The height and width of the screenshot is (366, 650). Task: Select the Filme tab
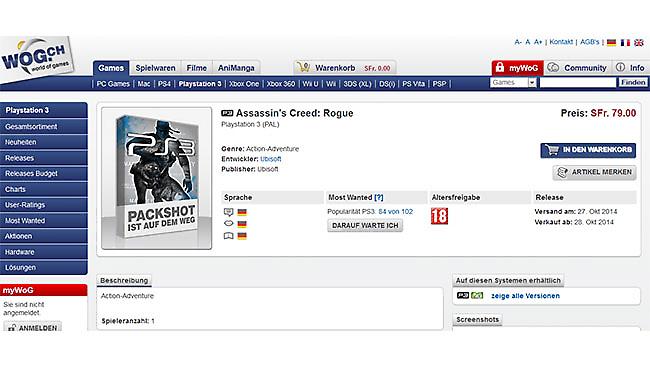tap(196, 68)
